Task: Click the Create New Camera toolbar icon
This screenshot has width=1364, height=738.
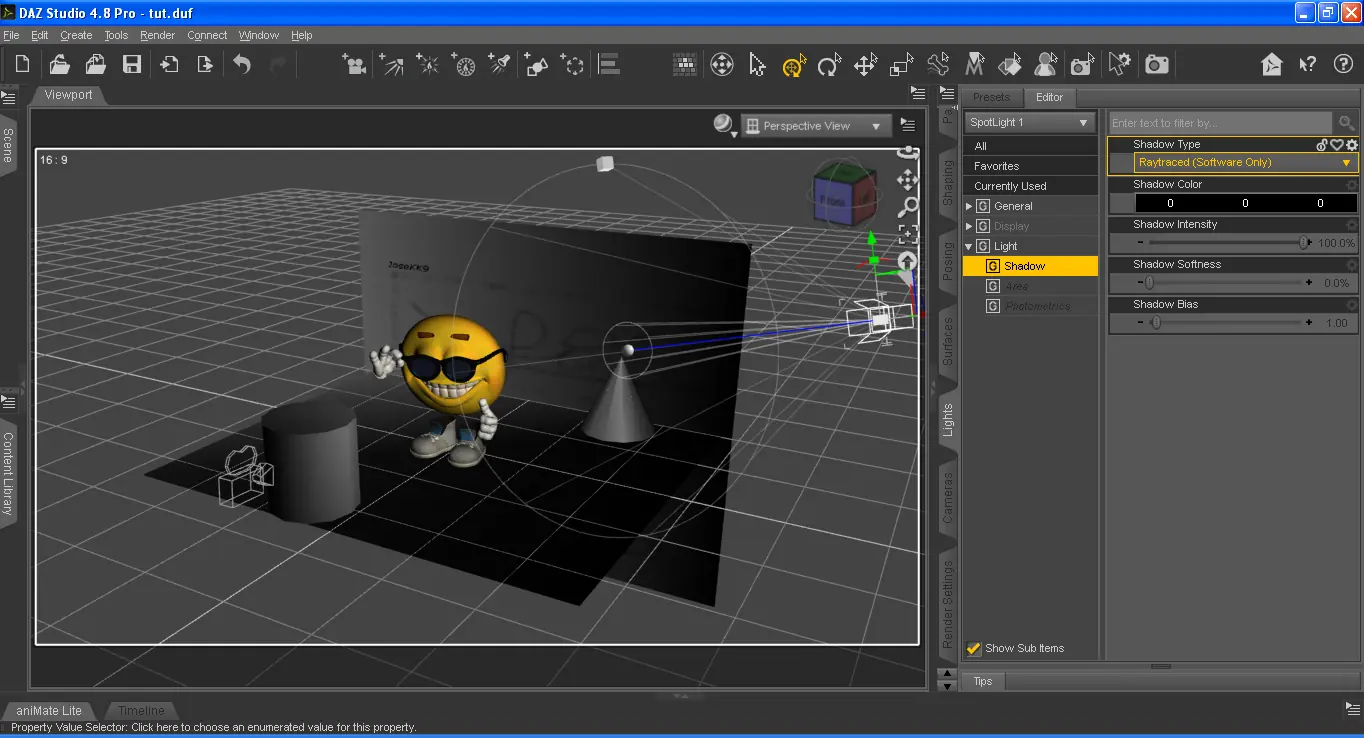Action: (x=353, y=65)
